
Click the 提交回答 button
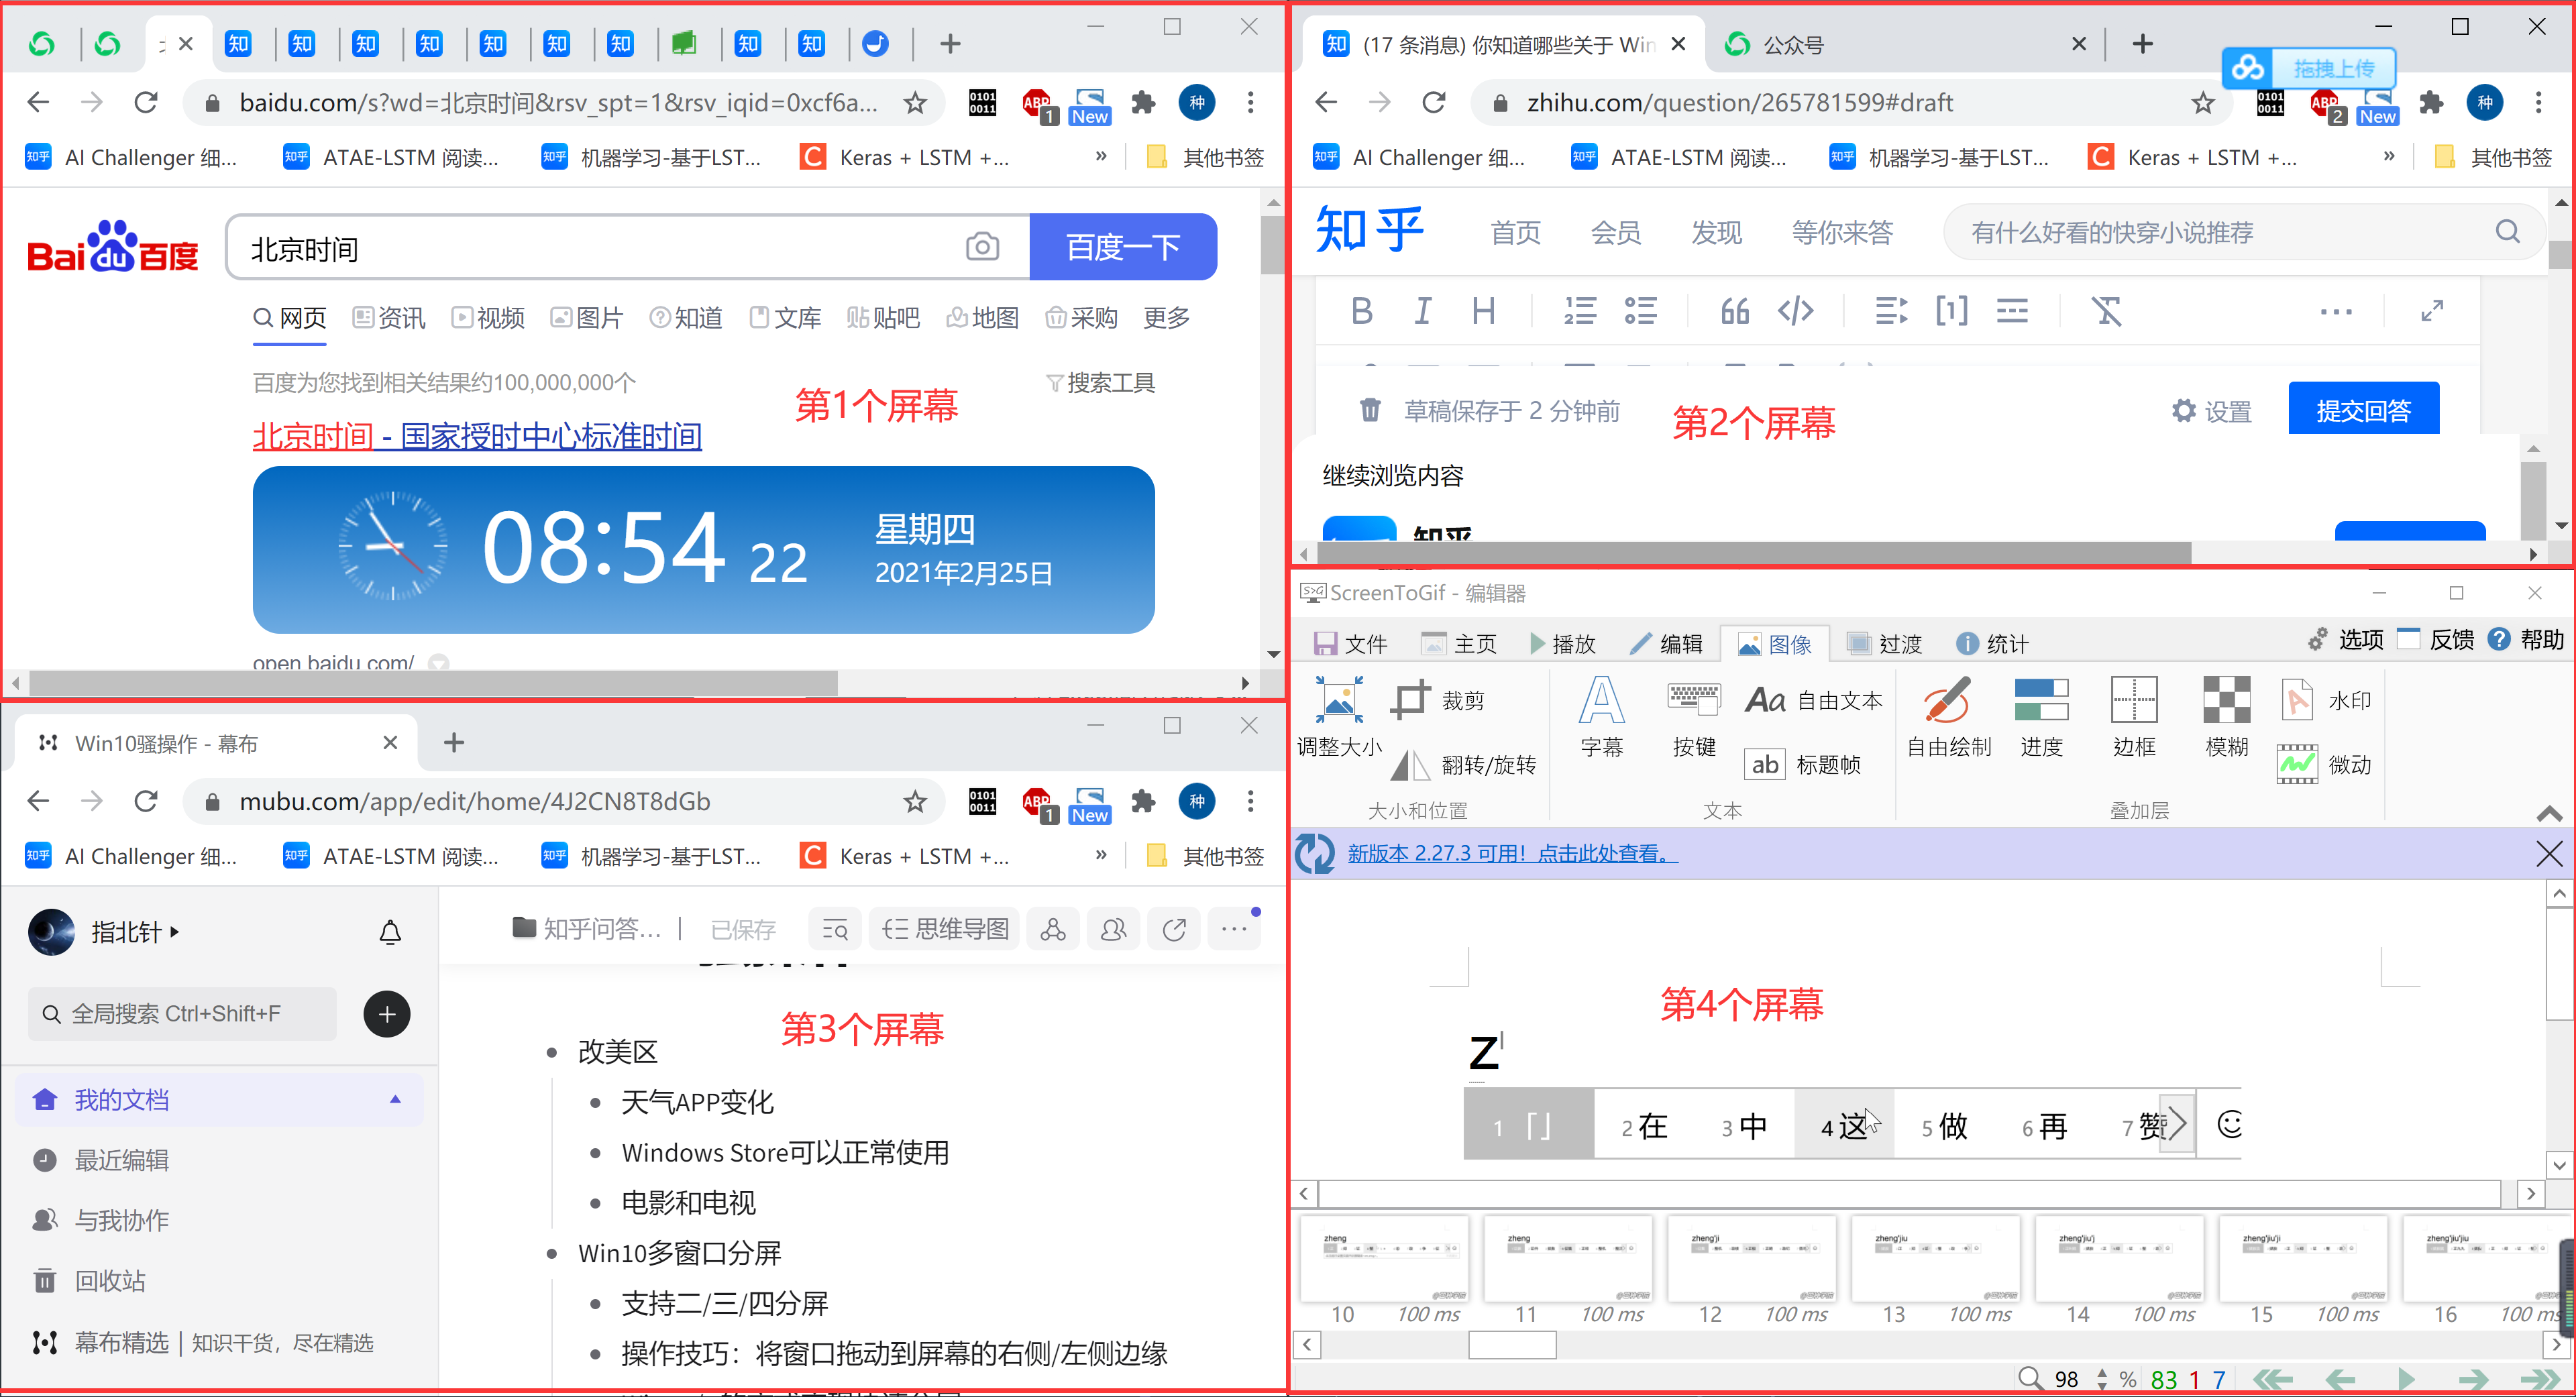point(2363,410)
